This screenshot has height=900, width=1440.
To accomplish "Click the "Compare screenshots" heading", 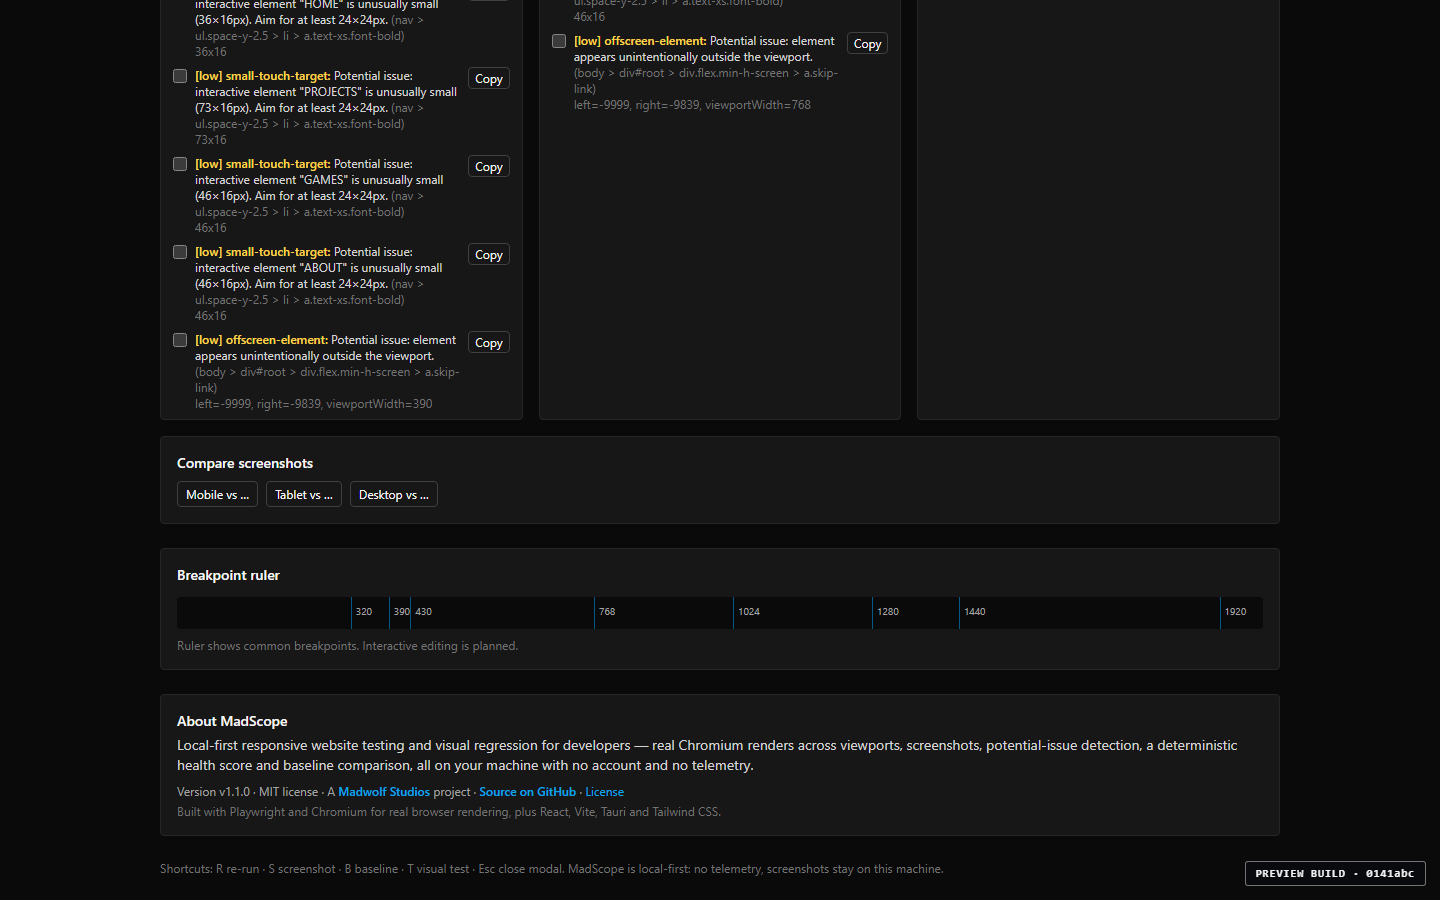I will click(x=245, y=463).
